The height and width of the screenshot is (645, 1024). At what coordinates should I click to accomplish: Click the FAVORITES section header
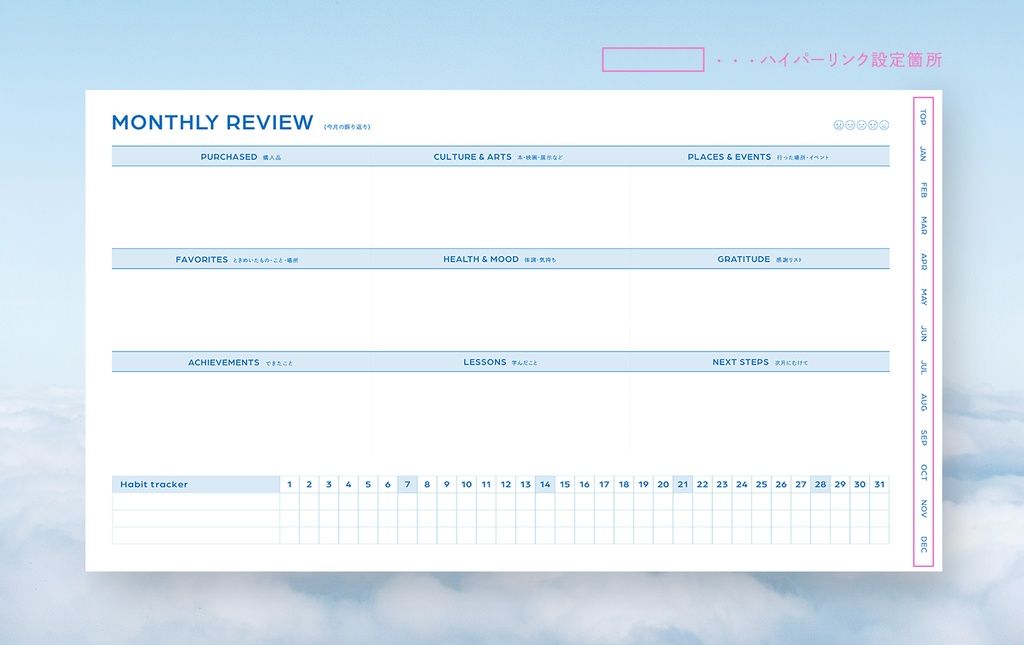tap(241, 259)
